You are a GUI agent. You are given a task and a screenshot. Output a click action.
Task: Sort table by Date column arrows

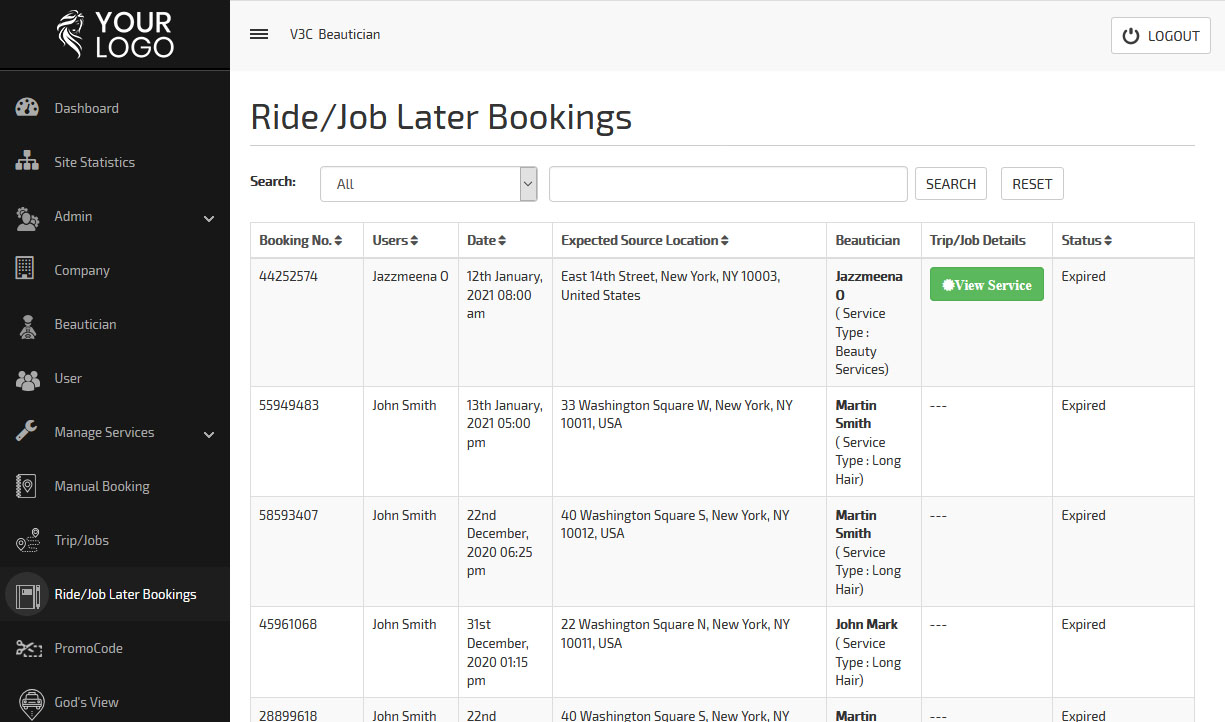click(502, 241)
